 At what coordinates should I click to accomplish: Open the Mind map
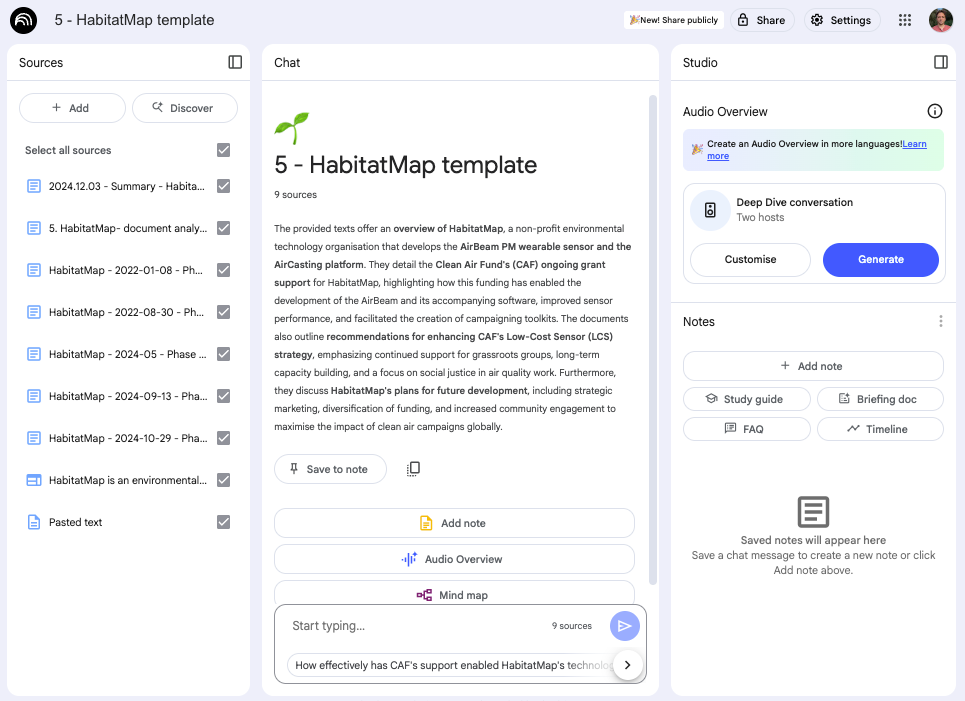454,593
